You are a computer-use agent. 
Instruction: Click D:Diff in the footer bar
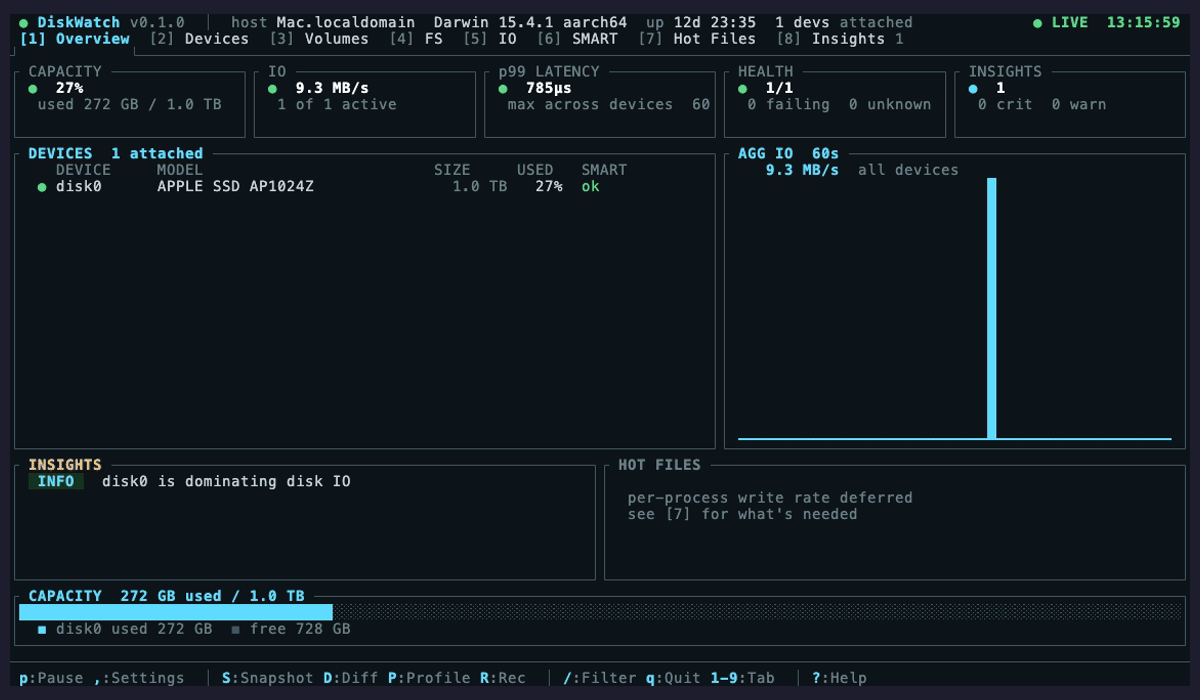tap(351, 678)
